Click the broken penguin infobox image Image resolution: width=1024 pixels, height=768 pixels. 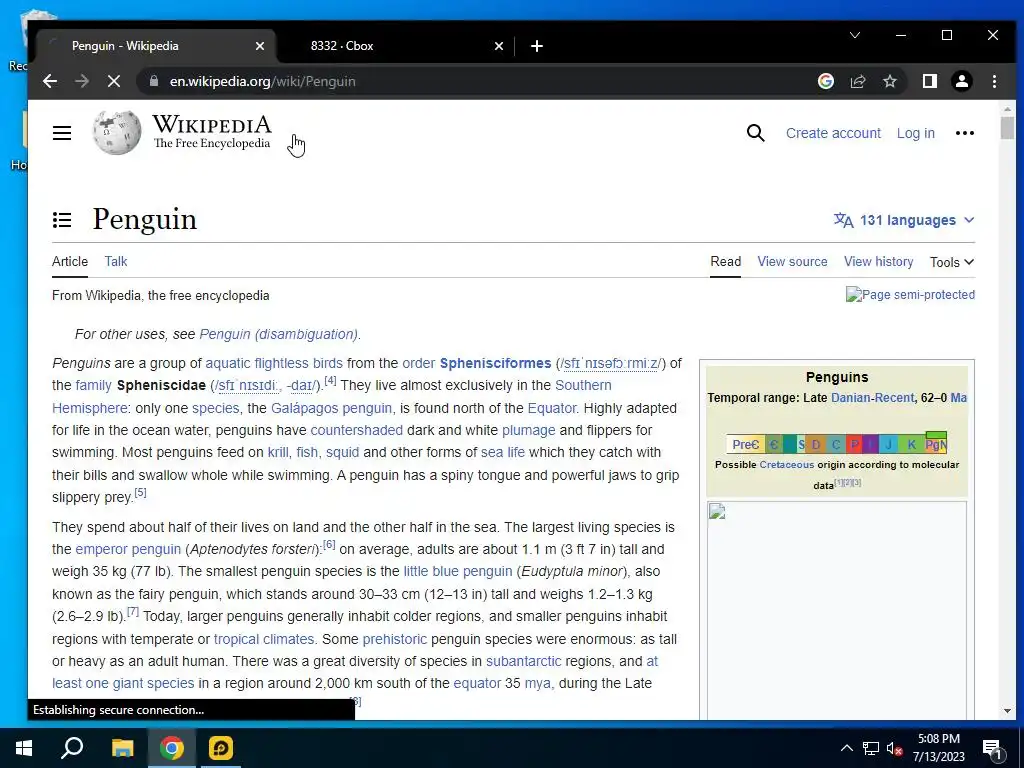click(x=837, y=610)
